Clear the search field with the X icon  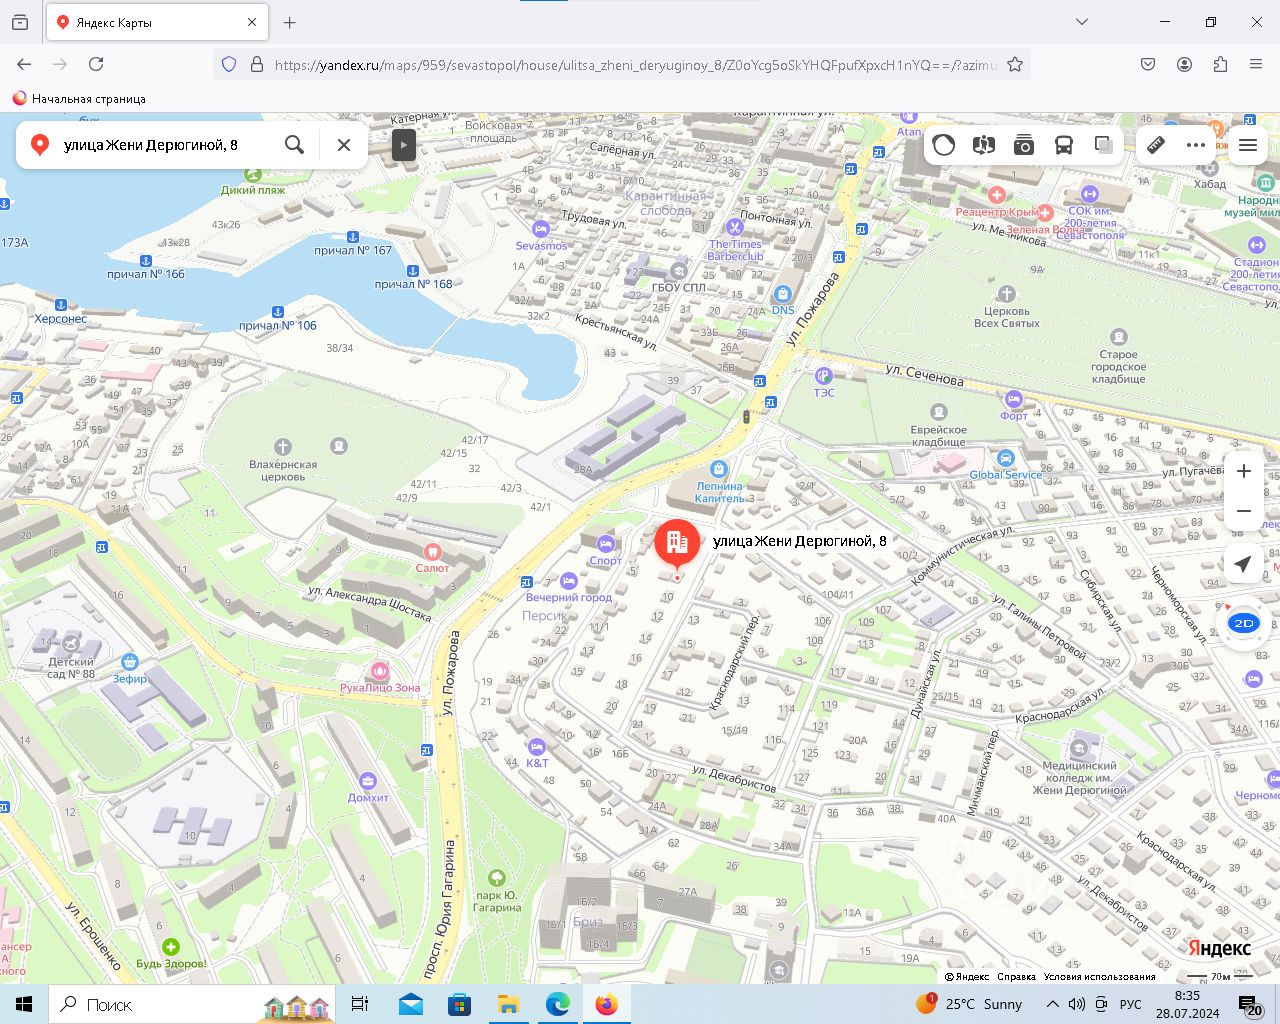click(x=344, y=145)
